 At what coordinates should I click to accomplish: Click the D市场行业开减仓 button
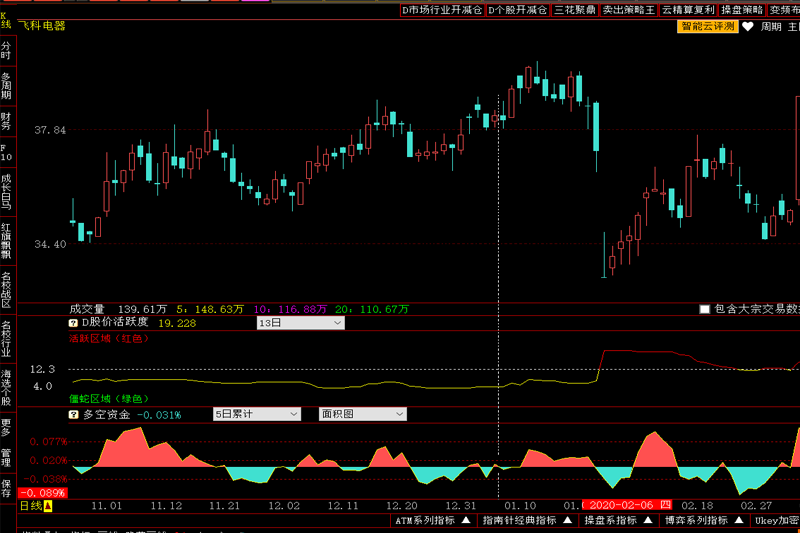click(x=441, y=9)
